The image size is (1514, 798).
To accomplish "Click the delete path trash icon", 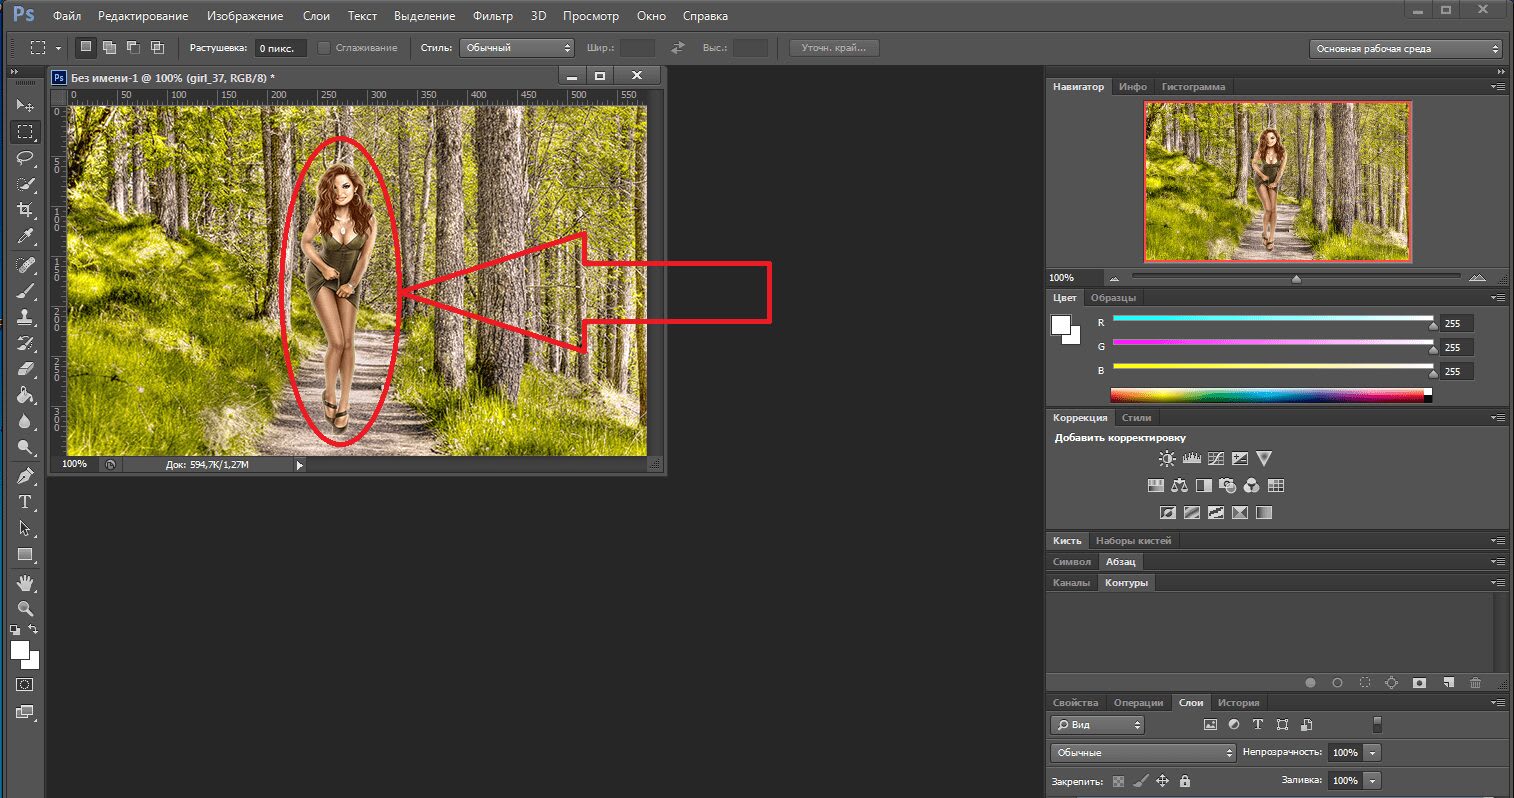I will [1475, 683].
